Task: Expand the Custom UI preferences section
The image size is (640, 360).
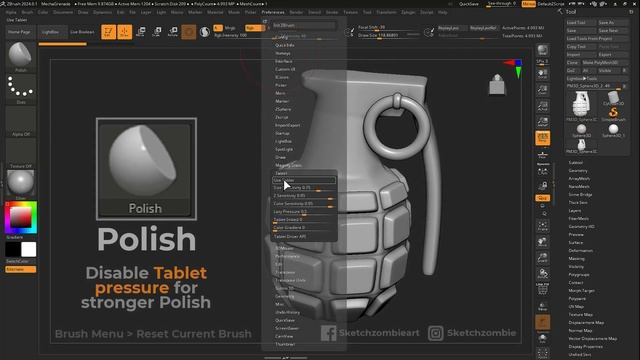Action: pyautogui.click(x=285, y=69)
